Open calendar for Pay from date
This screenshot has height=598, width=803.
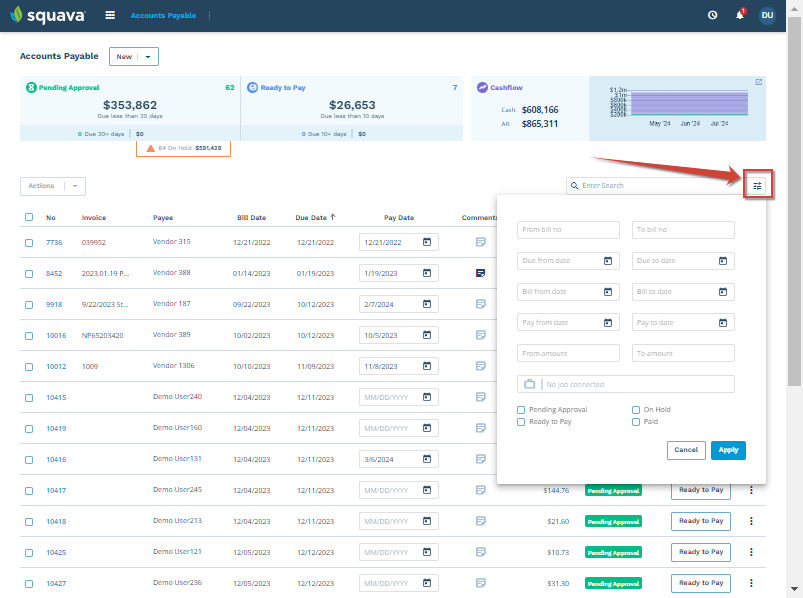608,323
